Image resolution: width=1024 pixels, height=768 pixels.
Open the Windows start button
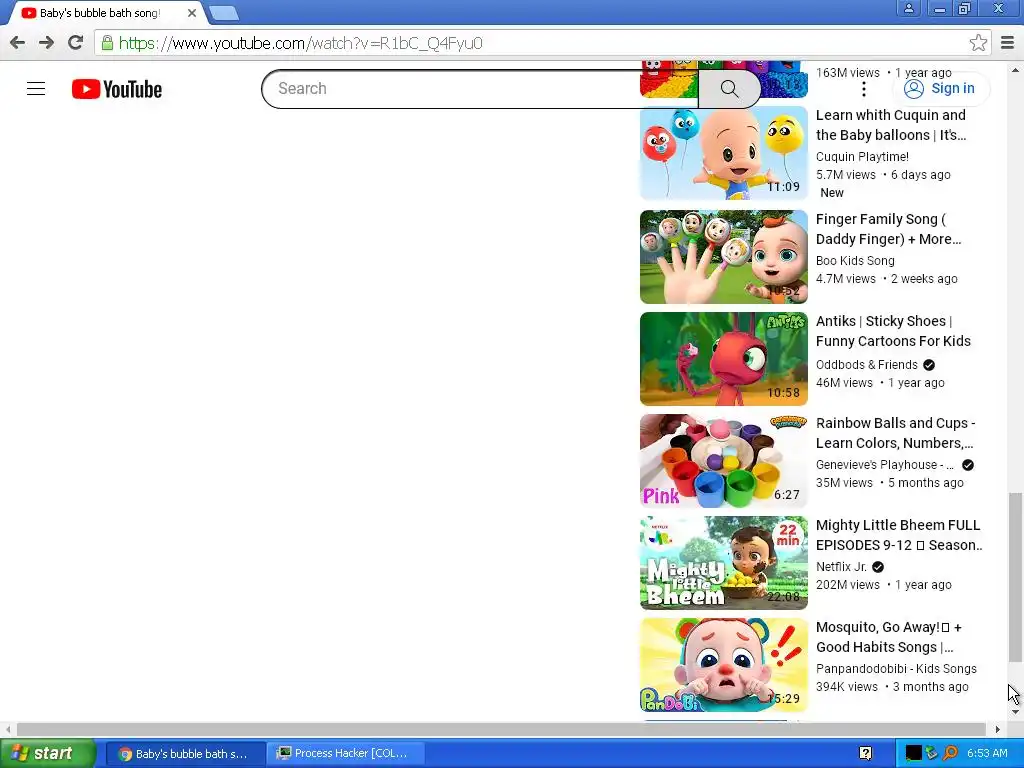click(48, 753)
